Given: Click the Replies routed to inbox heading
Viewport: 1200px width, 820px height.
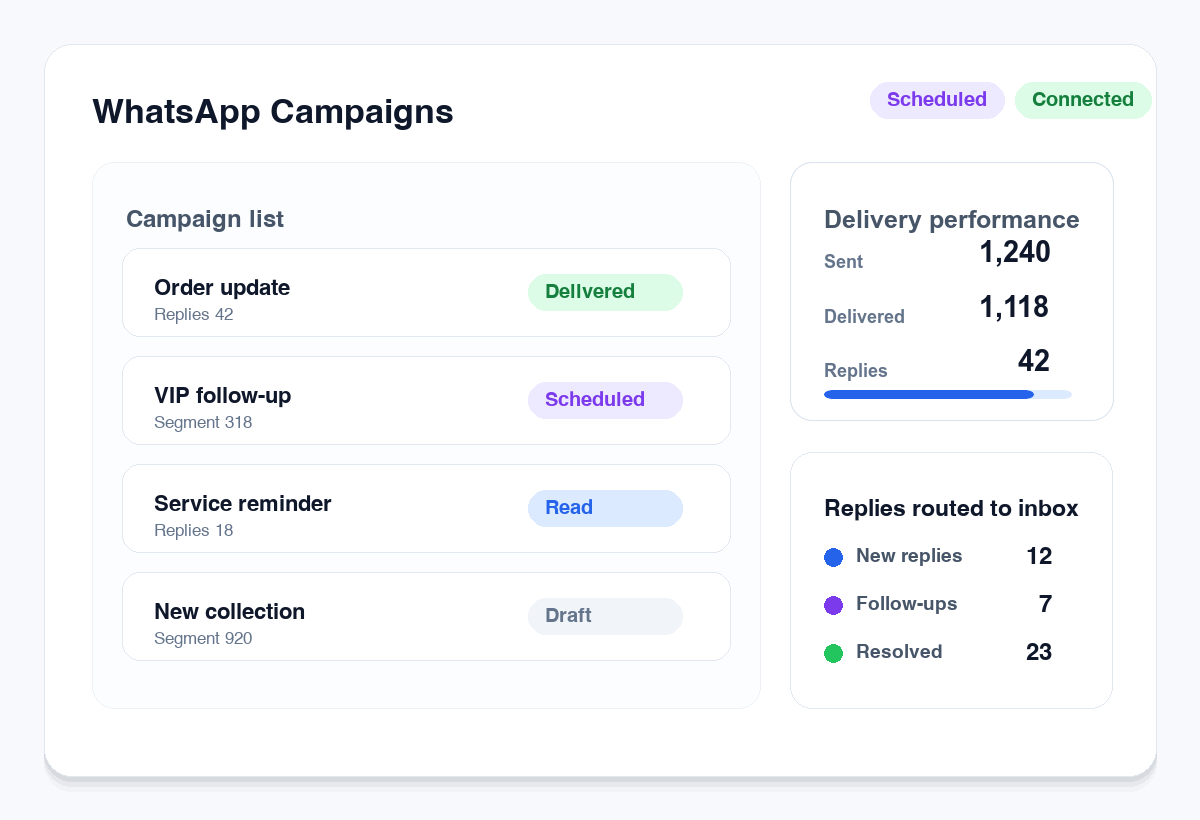Looking at the screenshot, I should pyautogui.click(x=951, y=509).
